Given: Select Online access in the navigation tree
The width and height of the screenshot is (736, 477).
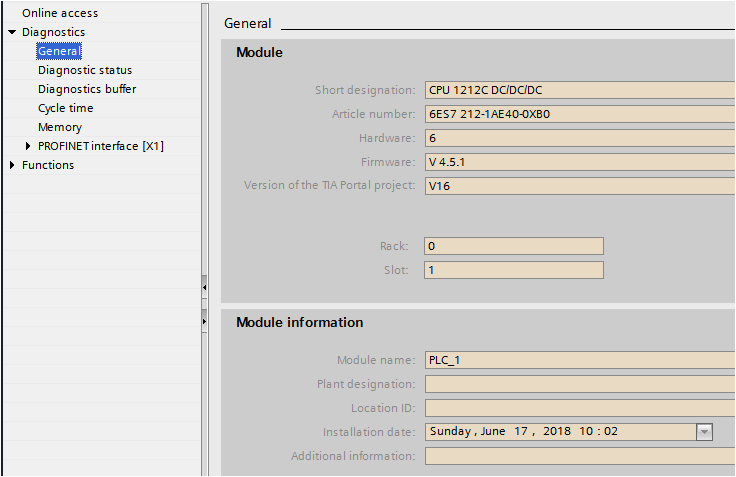Looking at the screenshot, I should [x=60, y=13].
